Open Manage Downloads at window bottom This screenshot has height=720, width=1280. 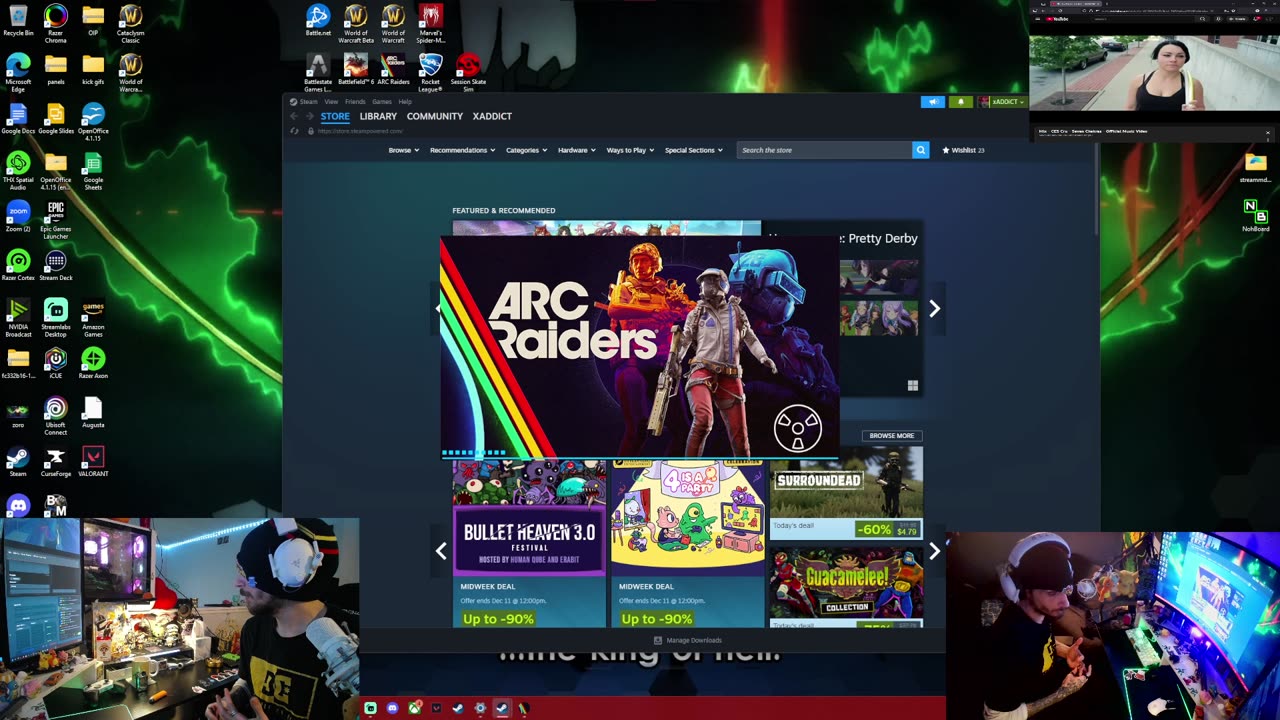click(687, 640)
